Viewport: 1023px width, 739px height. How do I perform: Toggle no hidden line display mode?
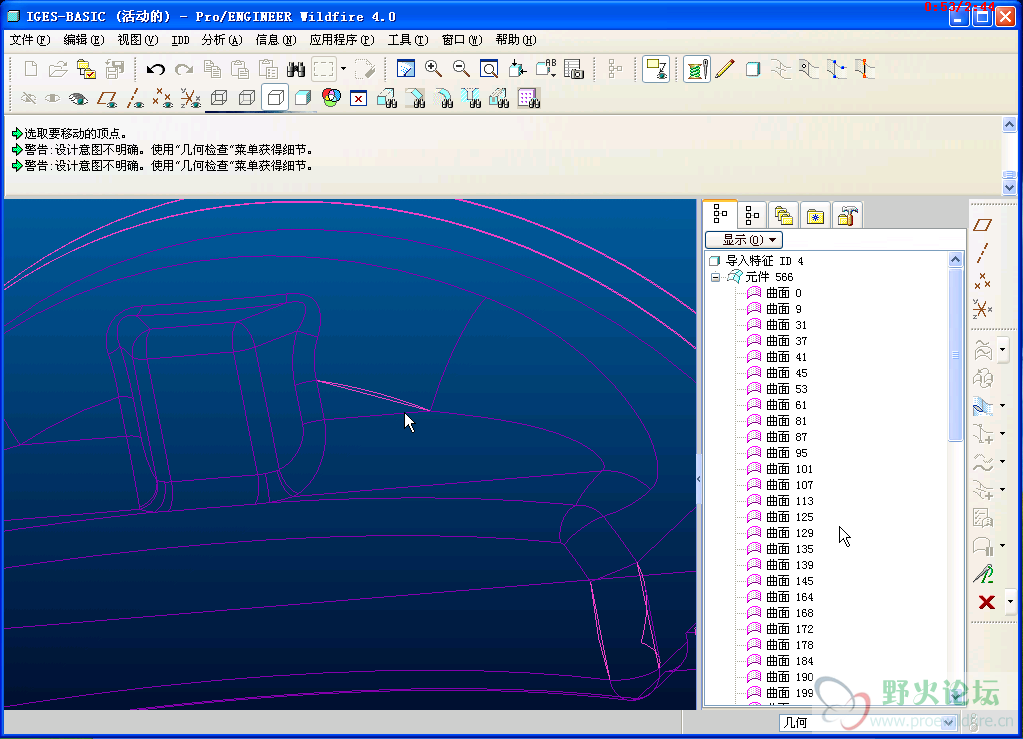(275, 98)
